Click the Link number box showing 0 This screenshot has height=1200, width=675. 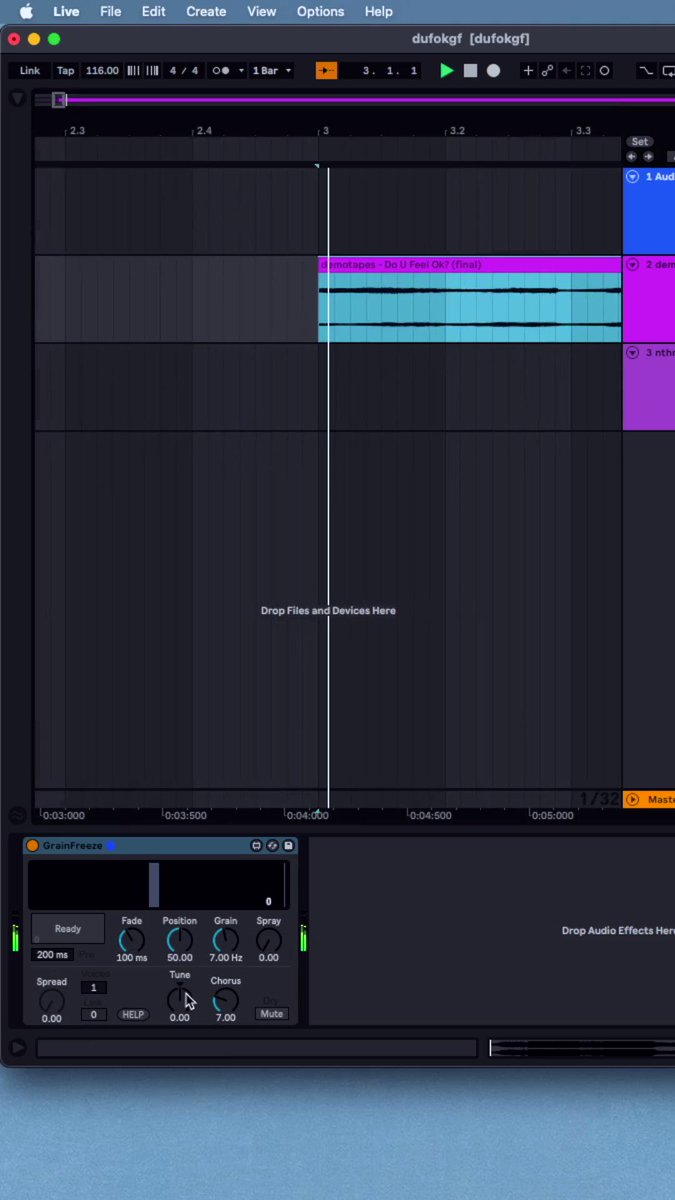pyautogui.click(x=94, y=1015)
